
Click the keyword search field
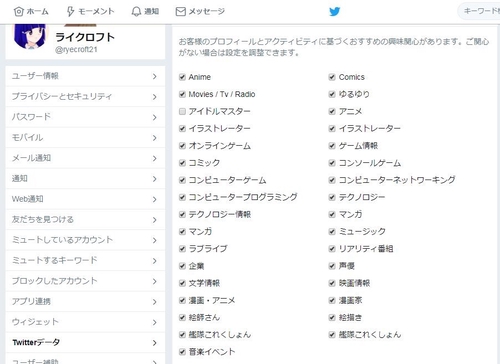479,11
